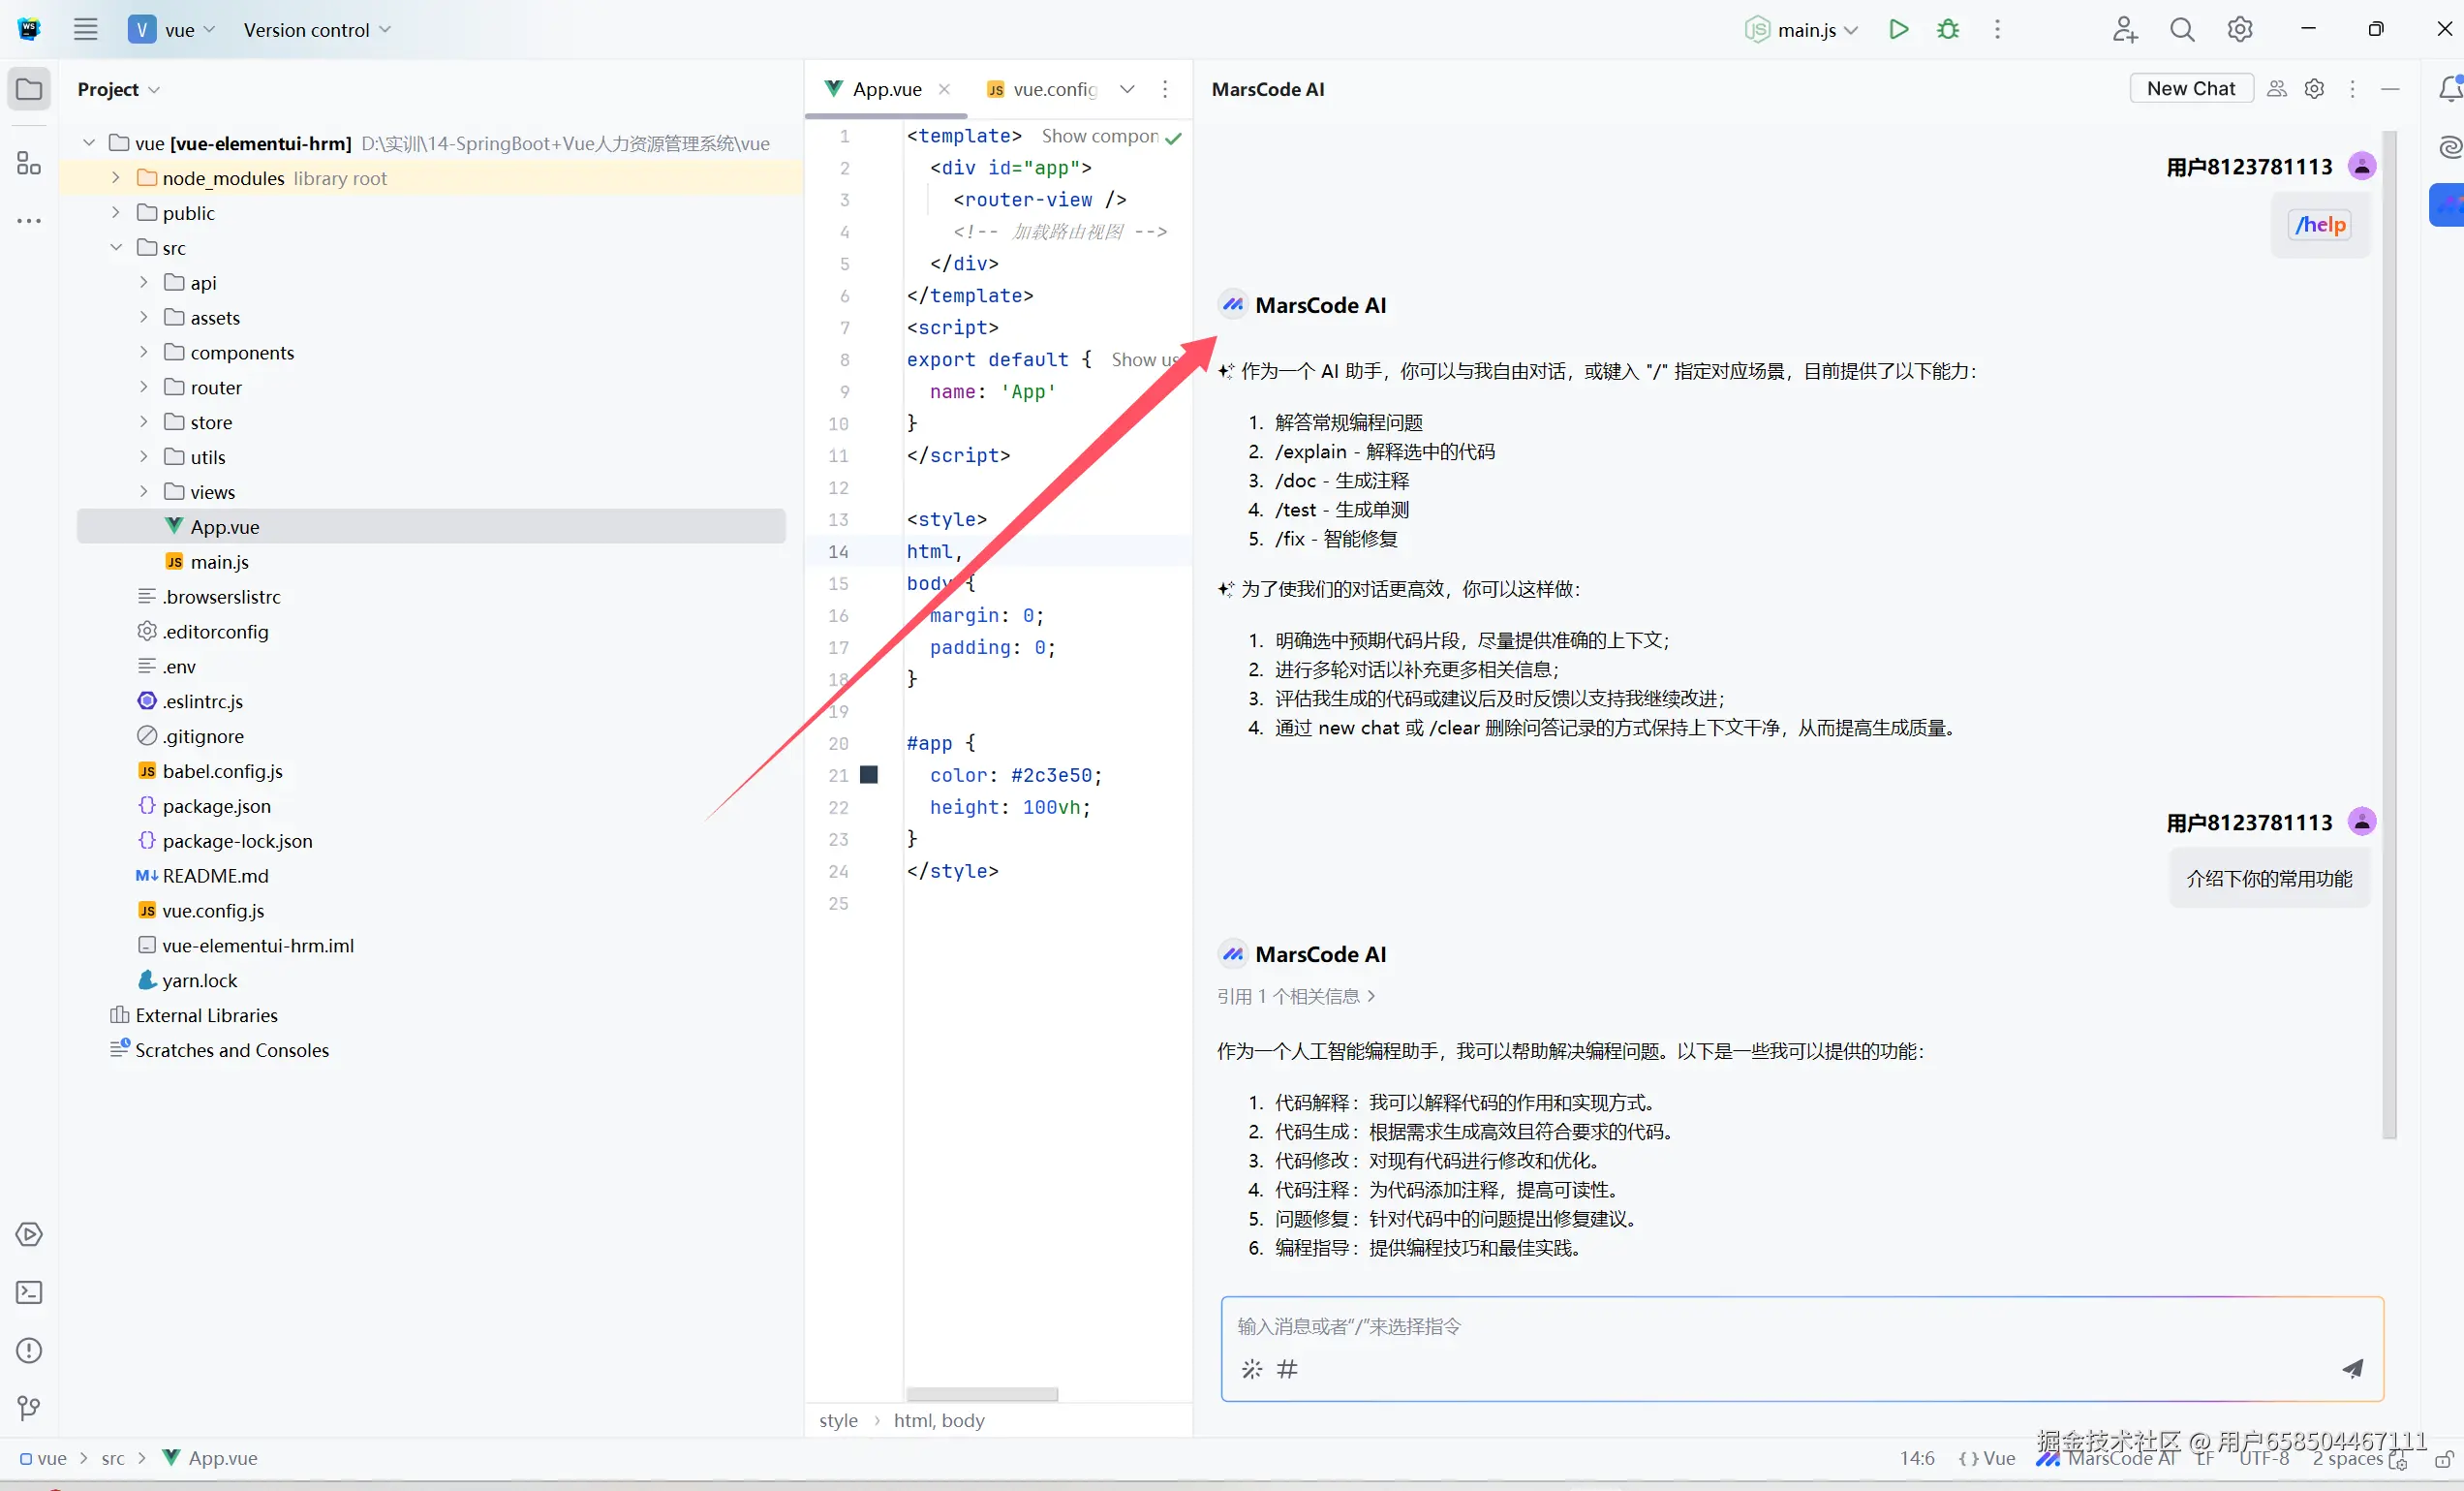2464x1491 pixels.
Task: Click the send message paper plane icon
Action: [x=2352, y=1368]
